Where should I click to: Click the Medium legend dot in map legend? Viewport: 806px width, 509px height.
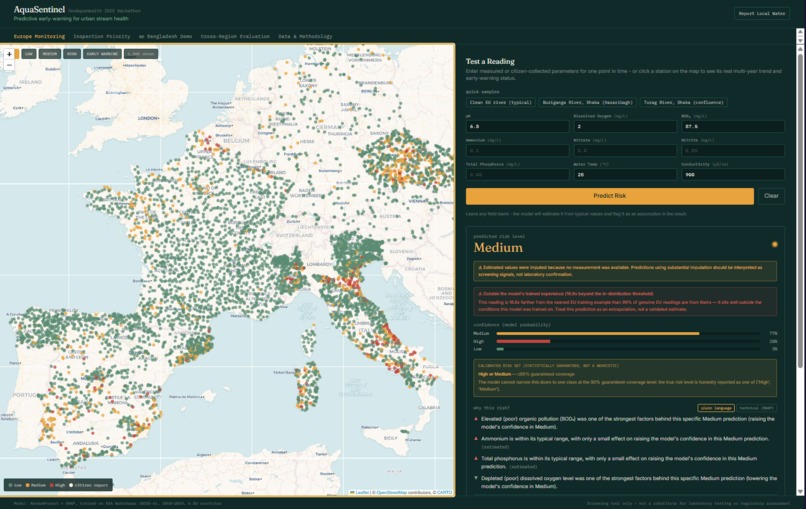click(27, 485)
